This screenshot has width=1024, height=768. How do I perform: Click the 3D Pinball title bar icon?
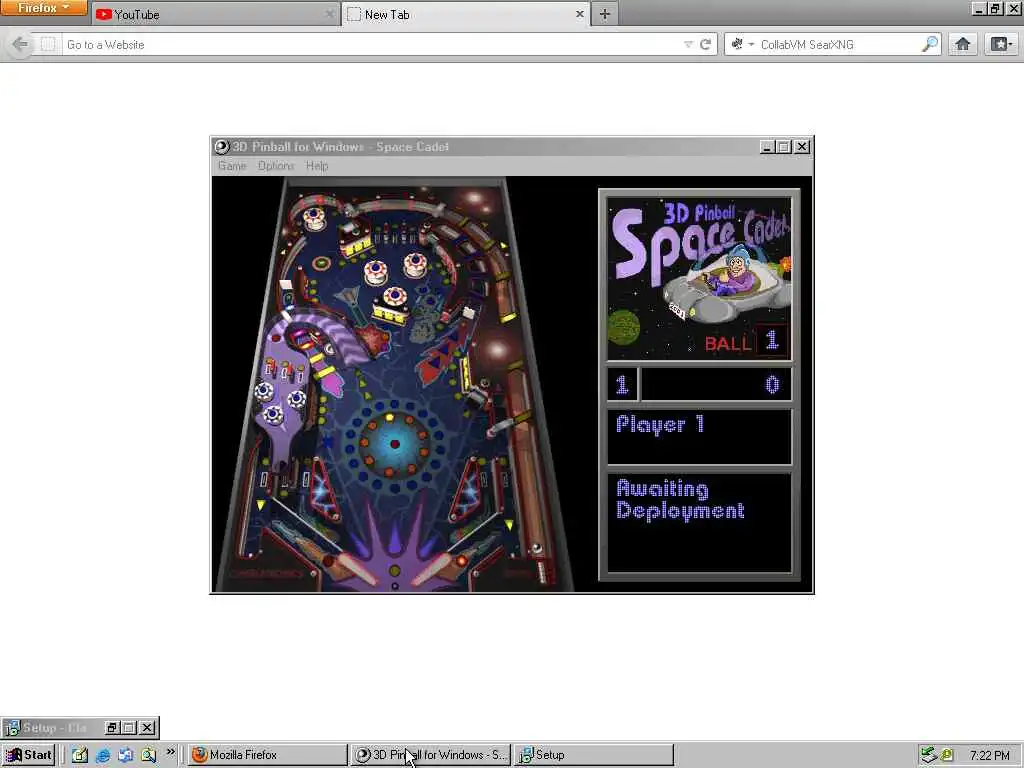click(x=222, y=146)
